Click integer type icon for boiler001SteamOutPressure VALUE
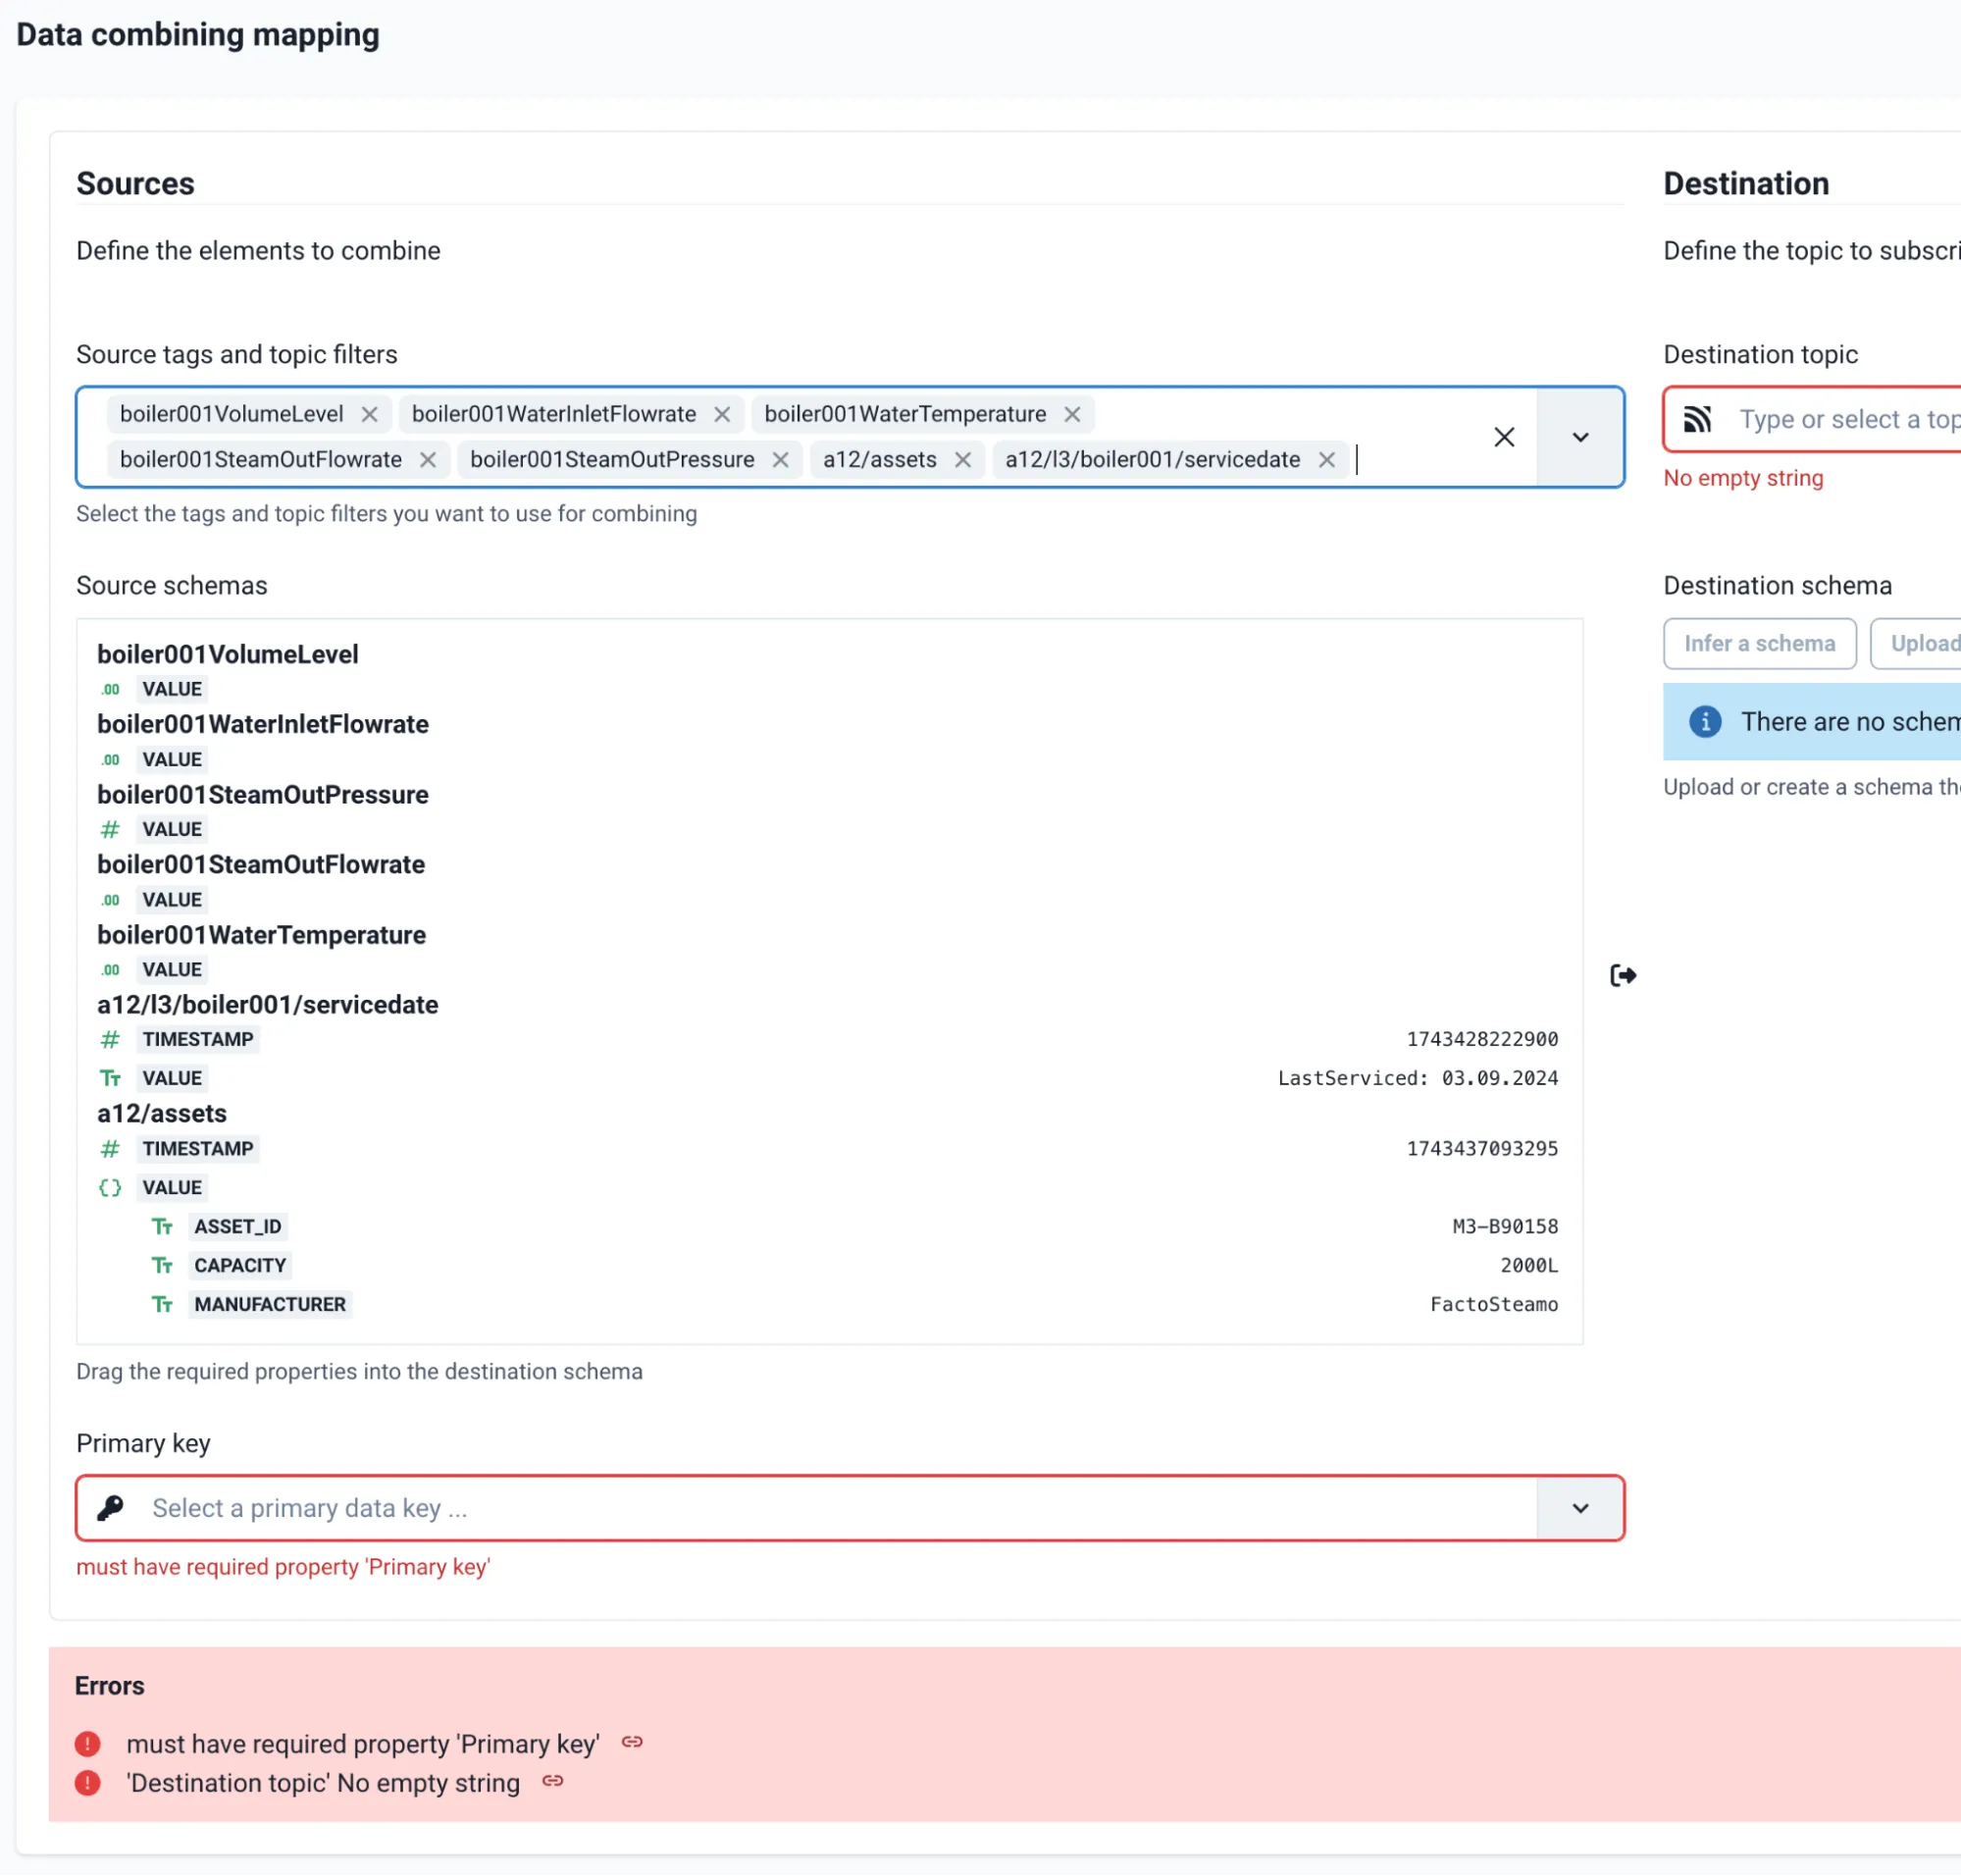Viewport: 1961px width, 1876px height. click(110, 830)
